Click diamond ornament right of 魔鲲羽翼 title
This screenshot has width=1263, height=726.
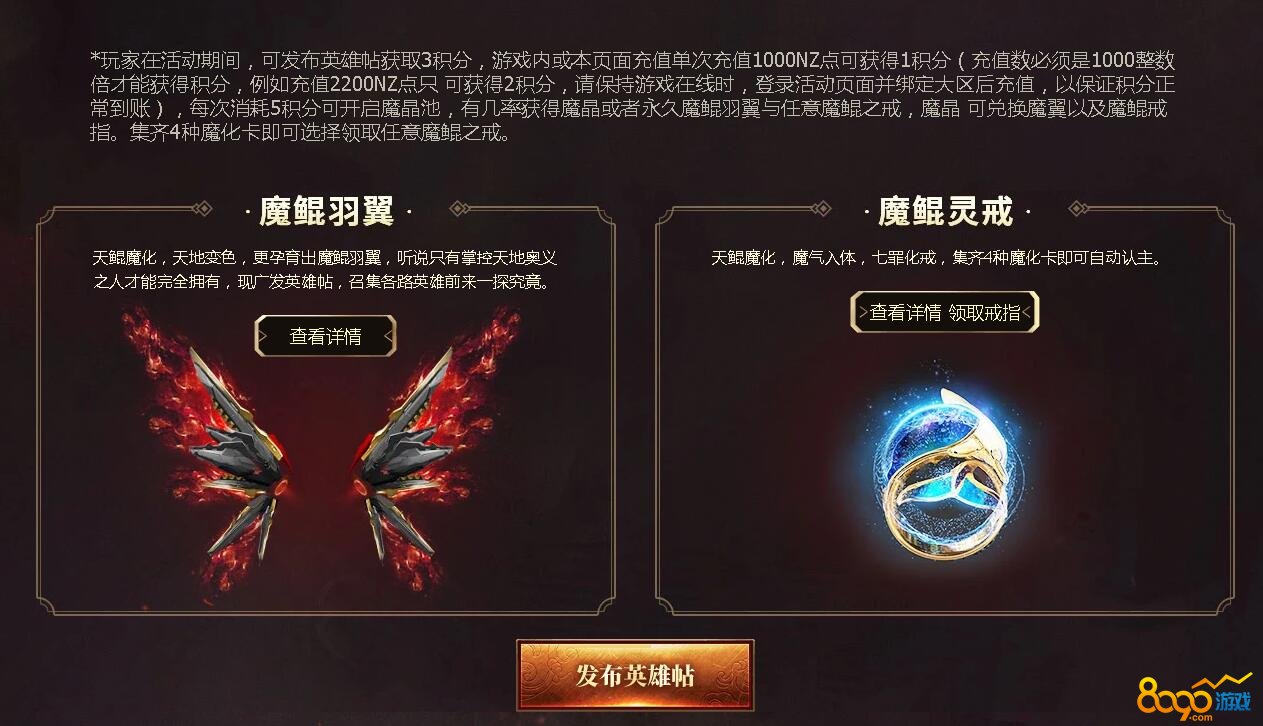[459, 209]
